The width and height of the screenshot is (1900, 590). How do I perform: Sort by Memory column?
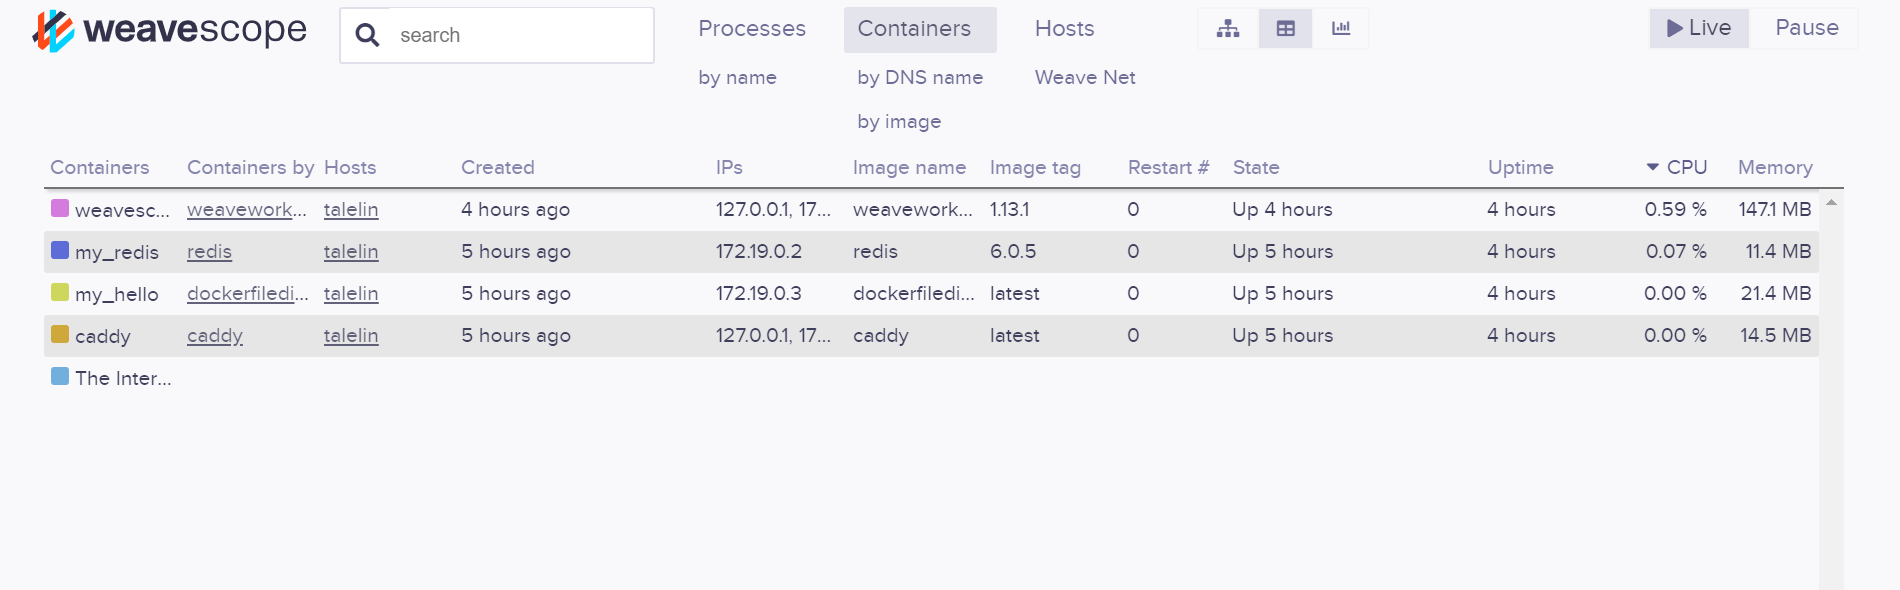(x=1775, y=167)
